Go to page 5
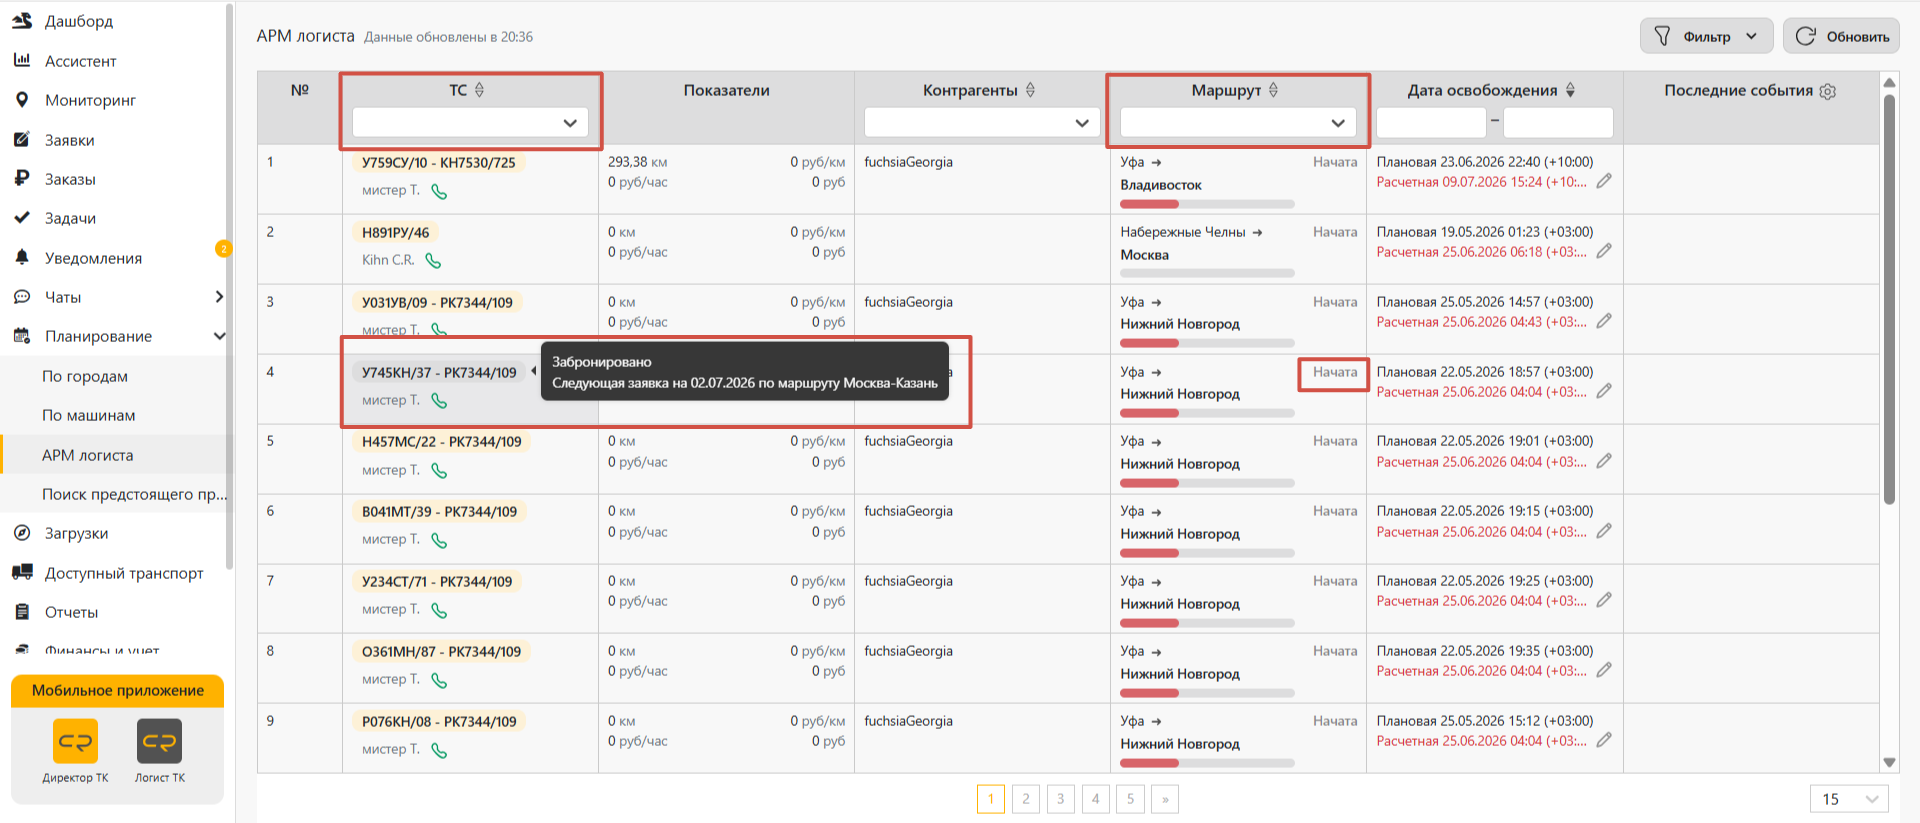 (1131, 799)
